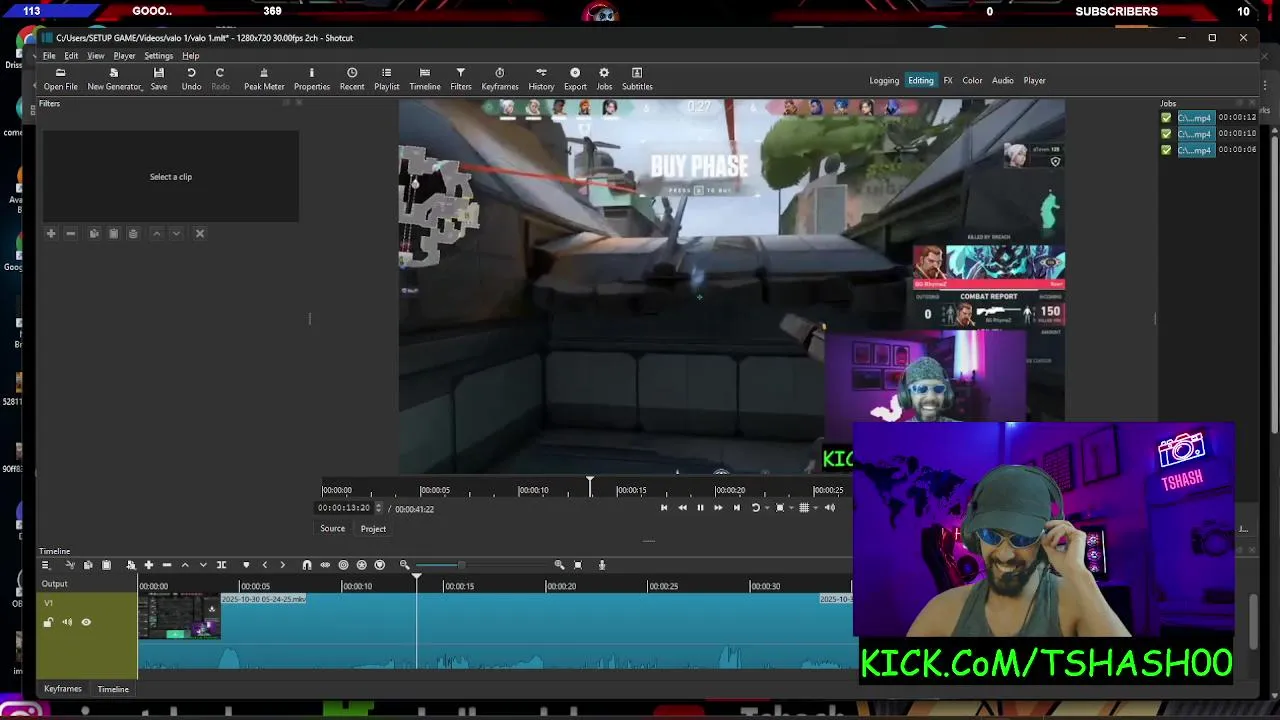
Task: Move the filter down in the Filters panel
Action: (176, 234)
